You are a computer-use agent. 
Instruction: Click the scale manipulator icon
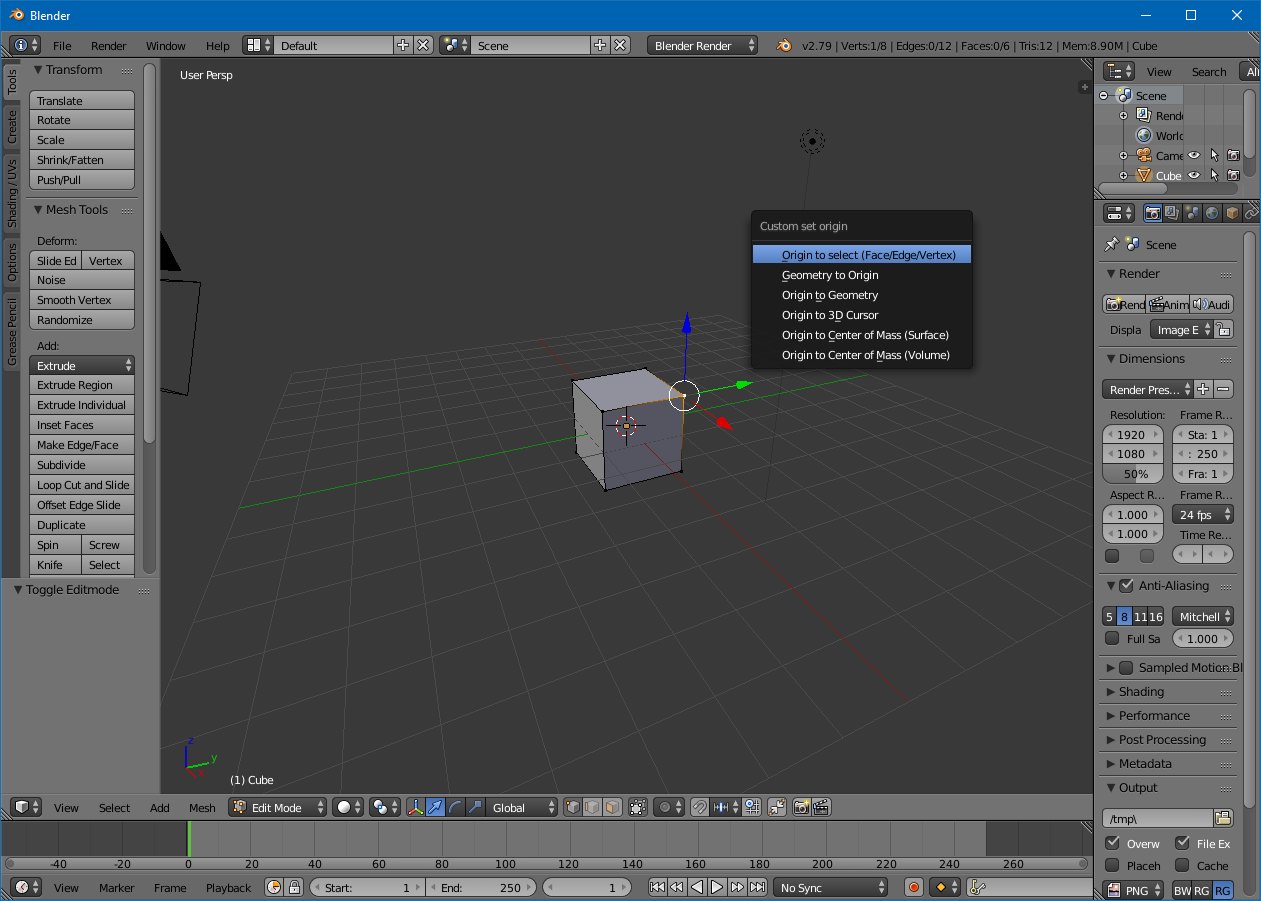[475, 807]
